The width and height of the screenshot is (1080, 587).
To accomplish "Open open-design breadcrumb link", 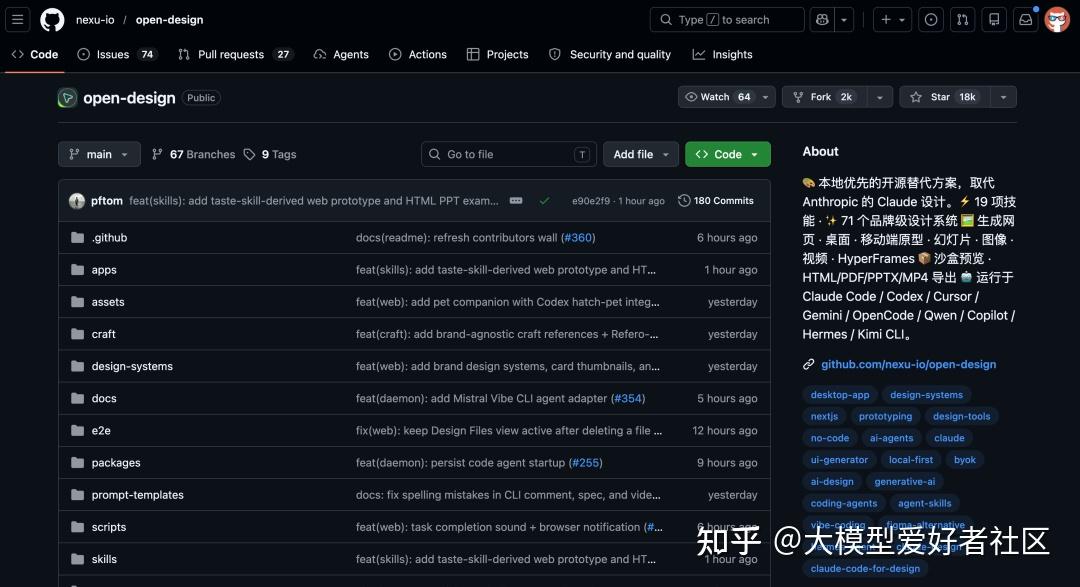I will 169,19.
